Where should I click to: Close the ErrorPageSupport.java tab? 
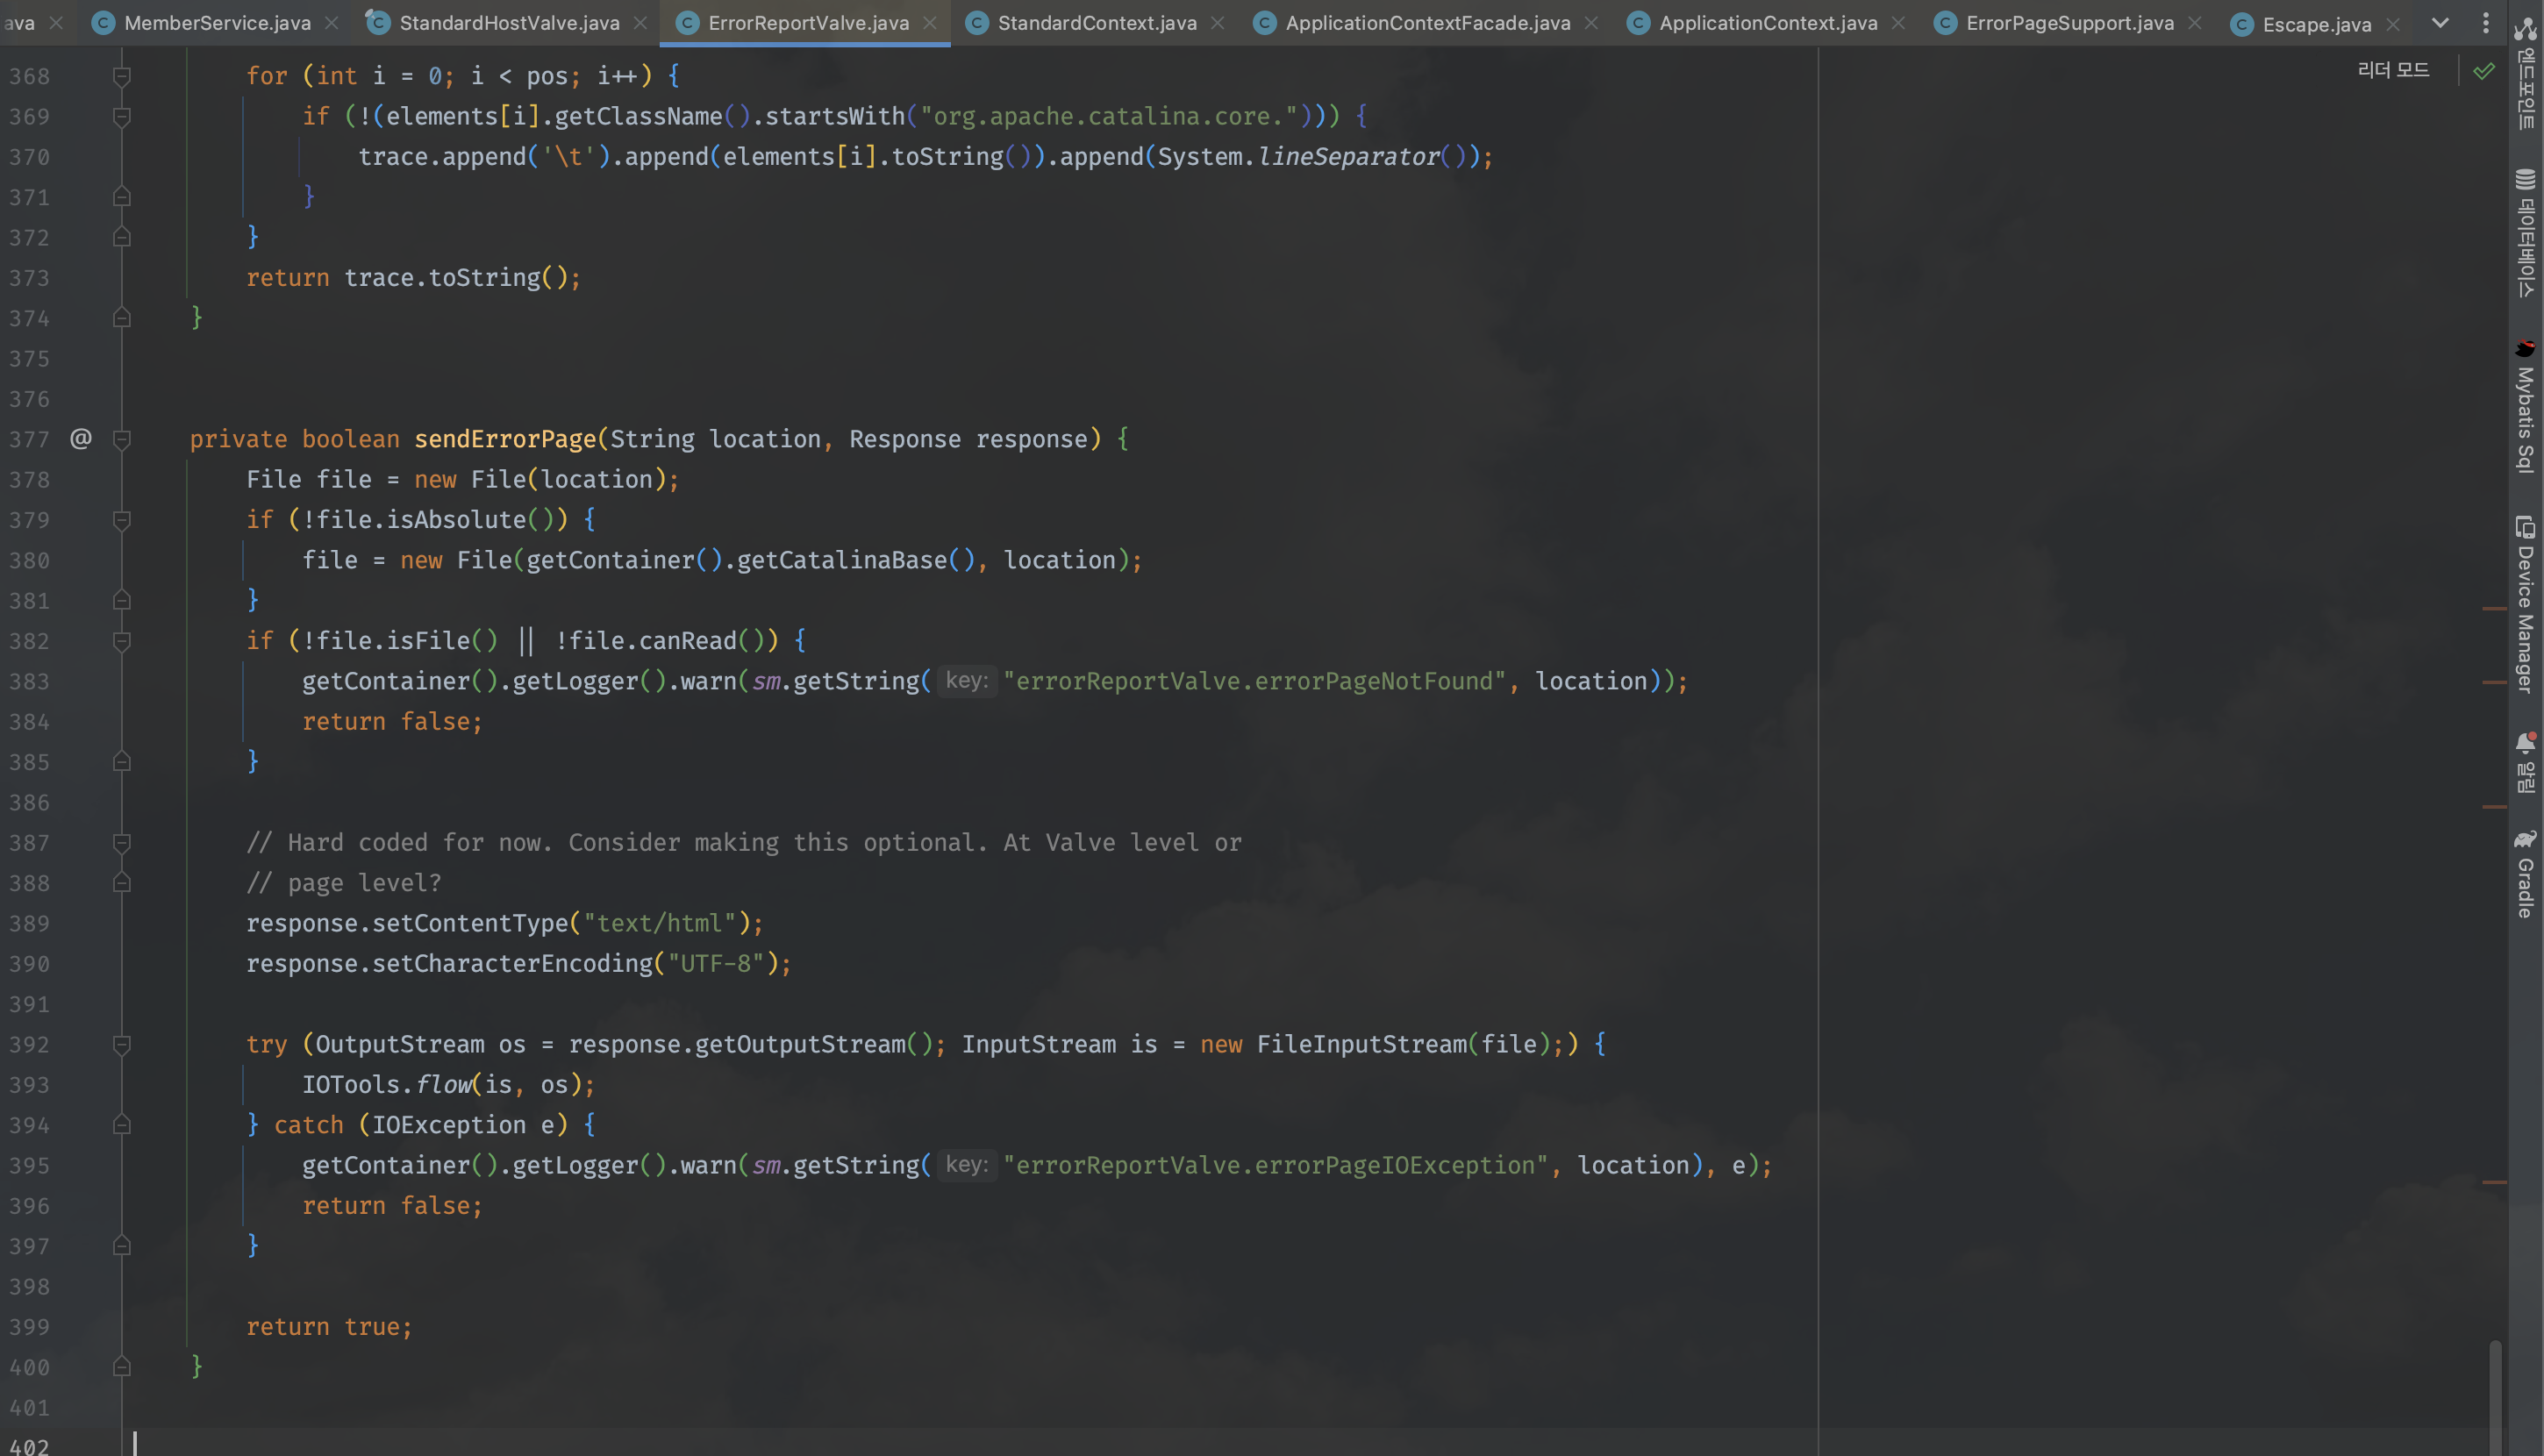tap(2195, 23)
